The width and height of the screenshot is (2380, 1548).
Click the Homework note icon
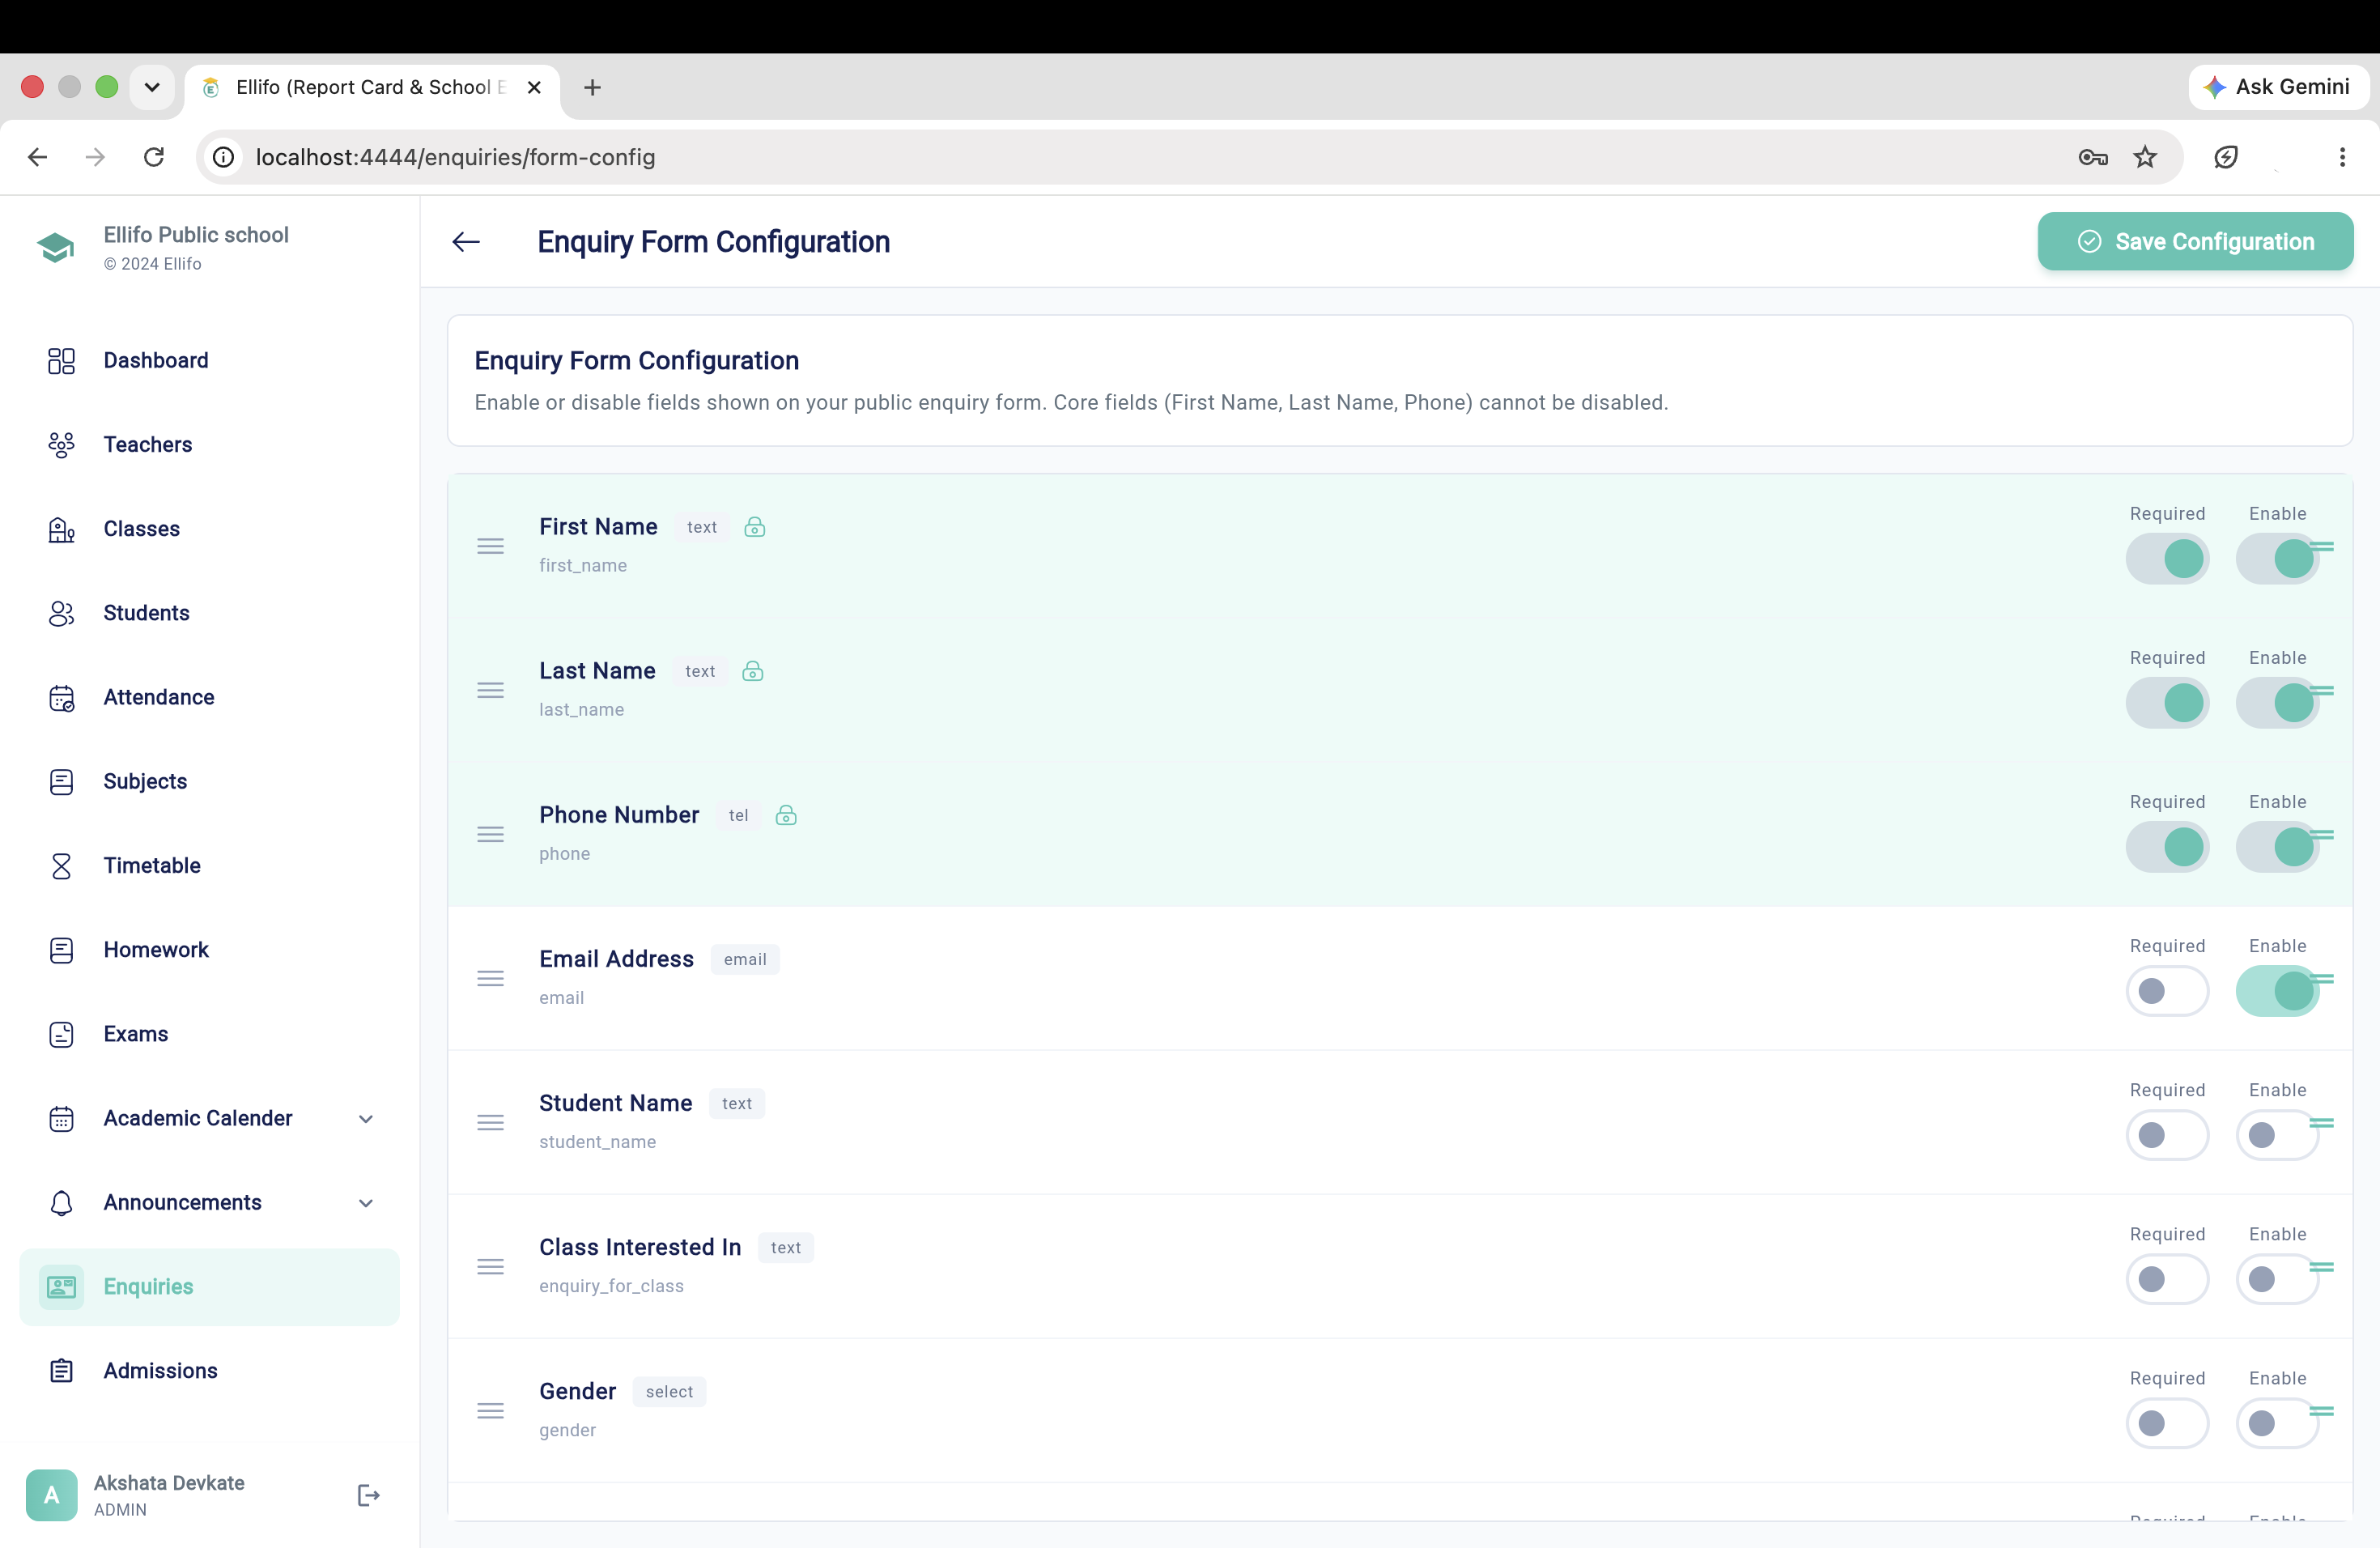[61, 950]
